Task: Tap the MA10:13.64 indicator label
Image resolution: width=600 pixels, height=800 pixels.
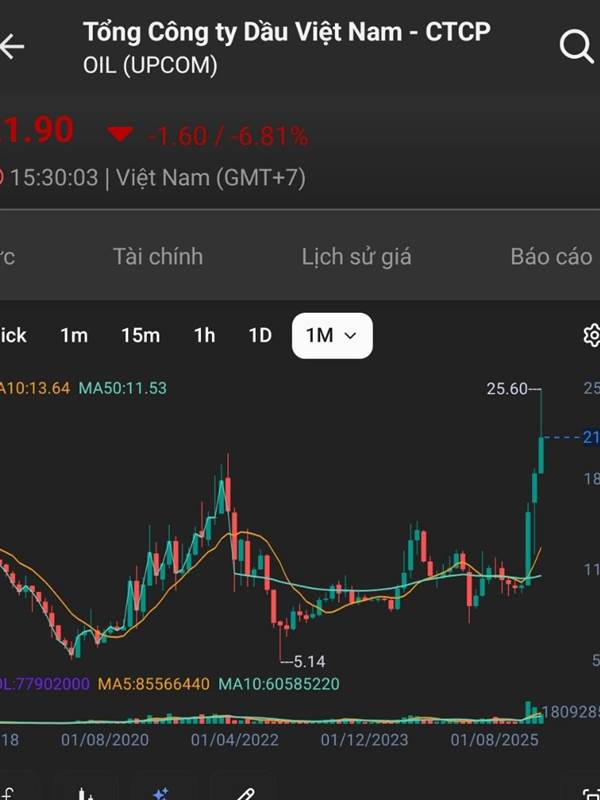Action: coord(35,388)
